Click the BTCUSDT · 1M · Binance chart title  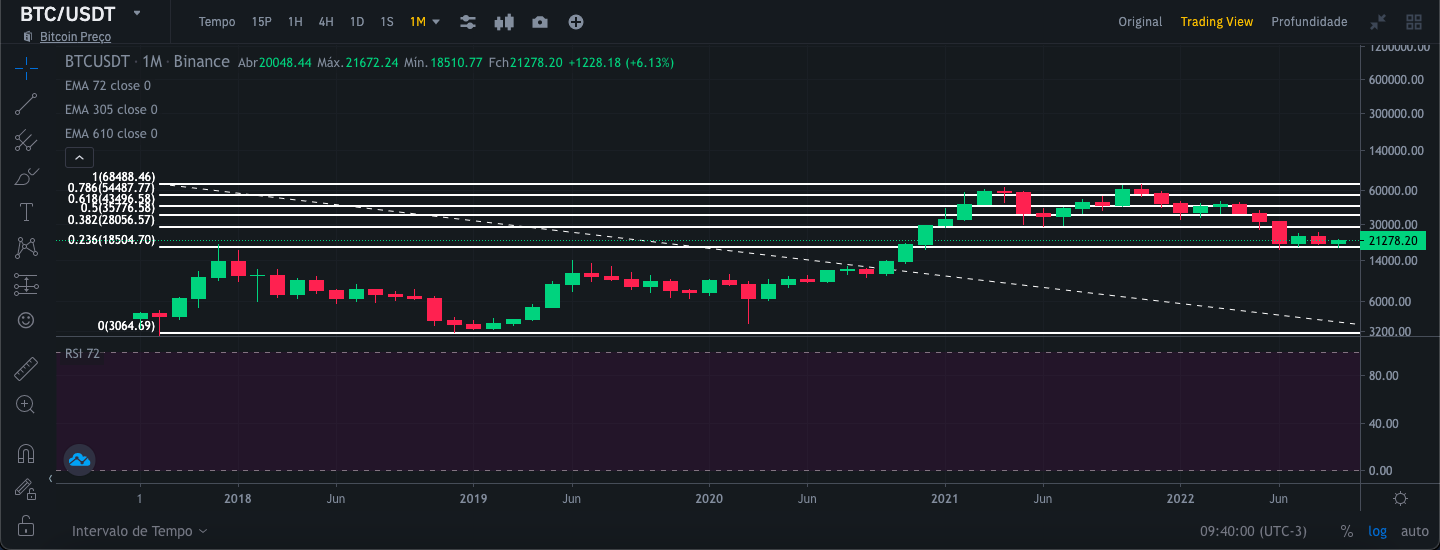147,62
